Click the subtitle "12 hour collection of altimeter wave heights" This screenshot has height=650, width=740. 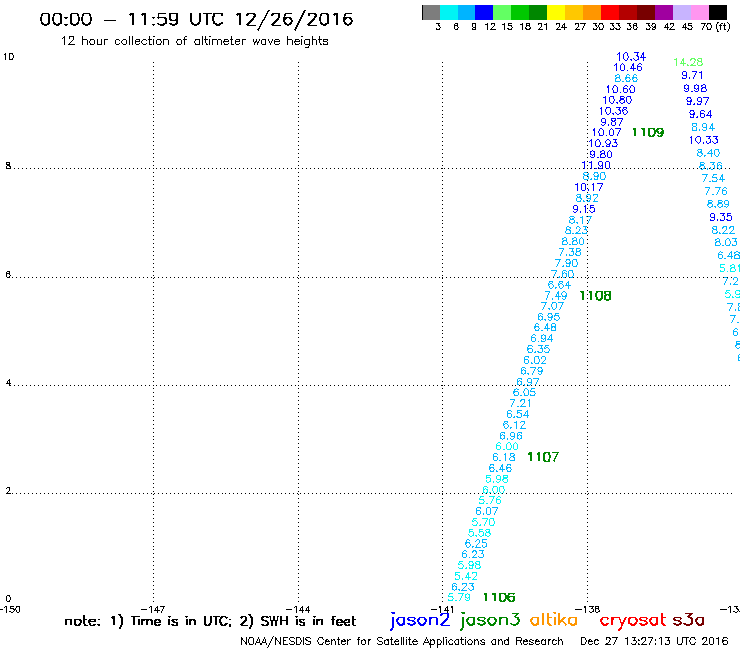coord(194,41)
